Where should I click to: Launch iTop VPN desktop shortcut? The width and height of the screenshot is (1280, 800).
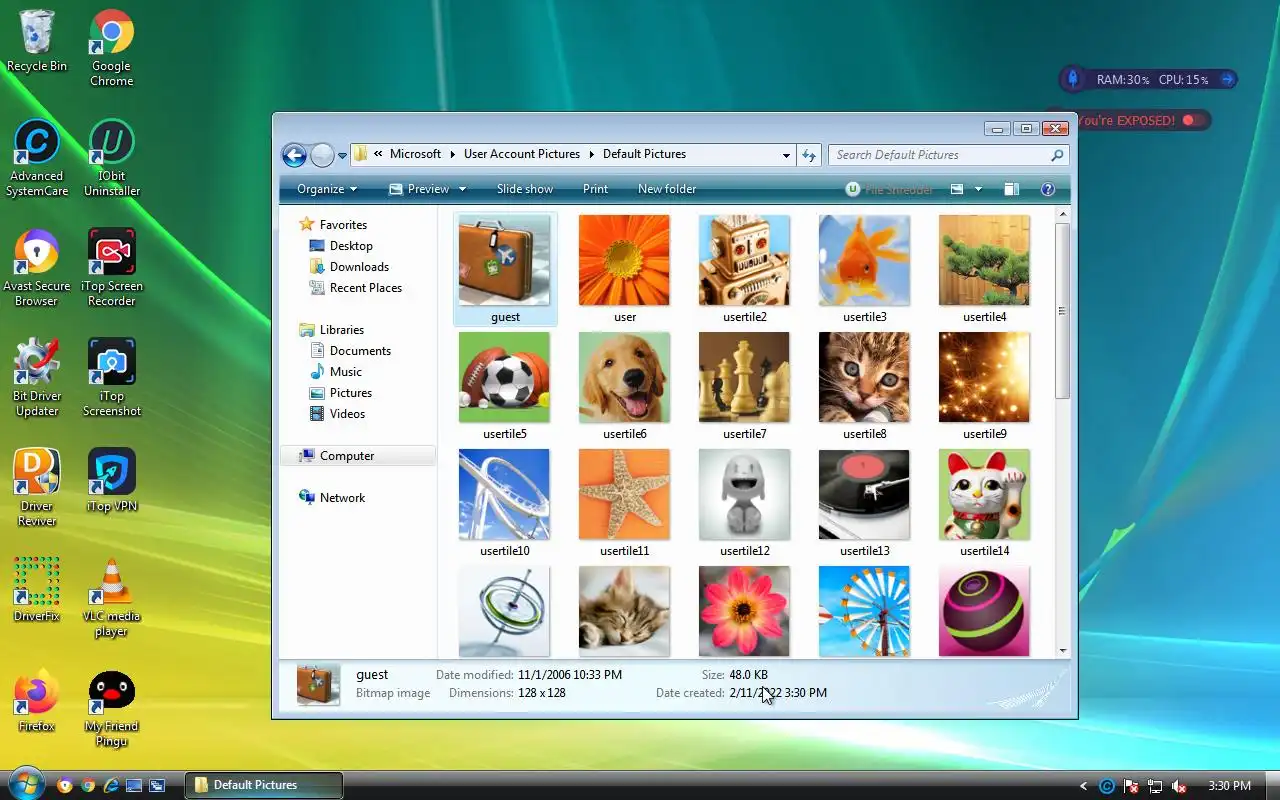click(112, 481)
